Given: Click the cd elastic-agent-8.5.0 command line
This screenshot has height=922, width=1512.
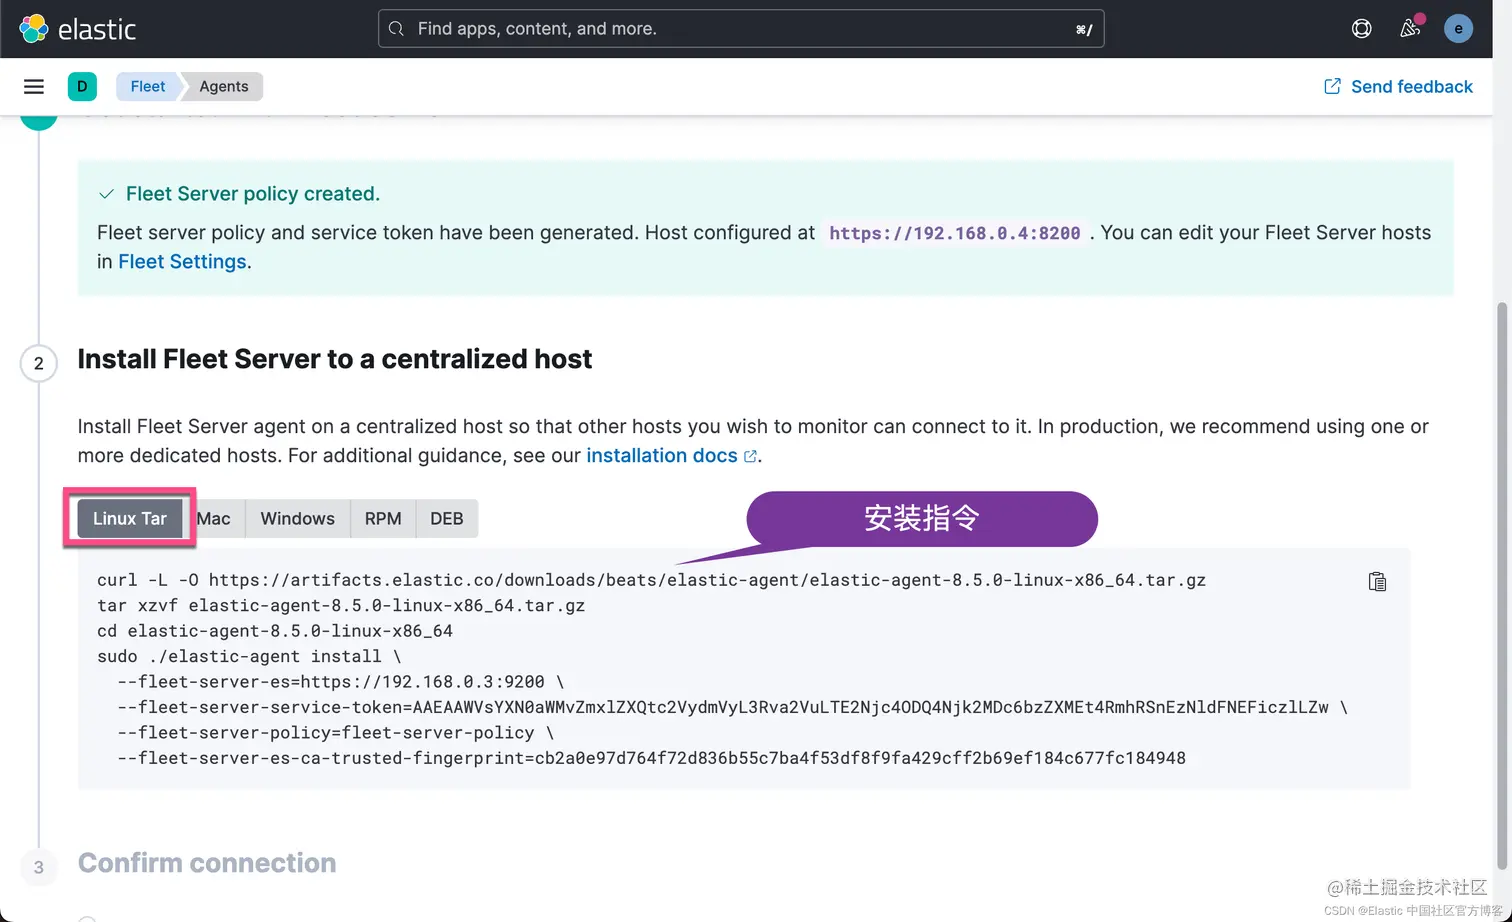Looking at the screenshot, I should 275,631.
